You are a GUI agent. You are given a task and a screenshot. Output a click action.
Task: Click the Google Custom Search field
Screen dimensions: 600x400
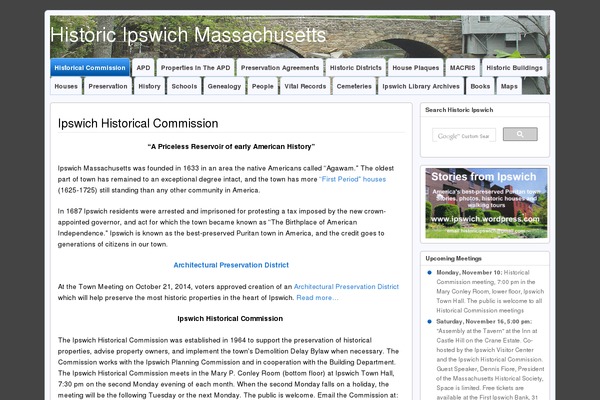pyautogui.click(x=464, y=136)
